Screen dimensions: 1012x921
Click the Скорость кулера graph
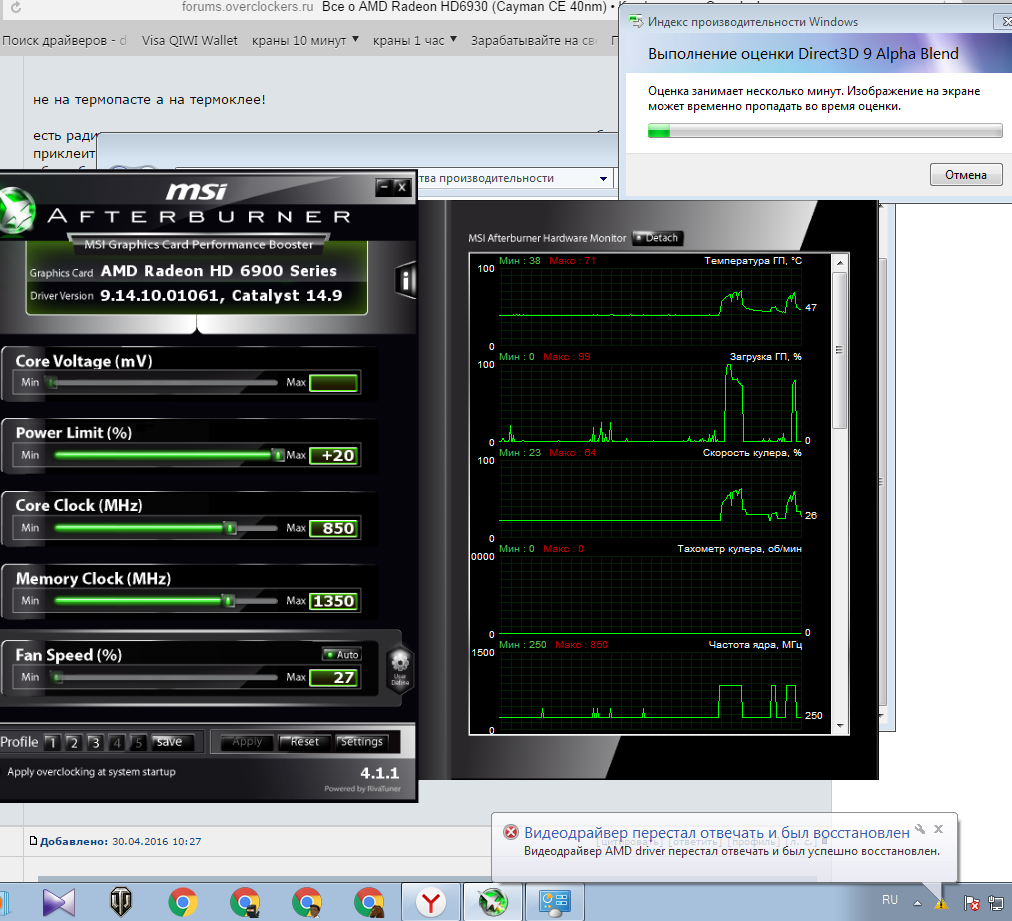click(649, 499)
